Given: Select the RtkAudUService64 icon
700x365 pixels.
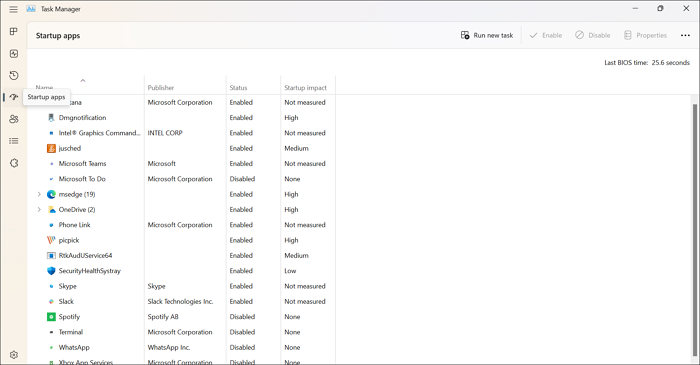Looking at the screenshot, I should point(51,255).
